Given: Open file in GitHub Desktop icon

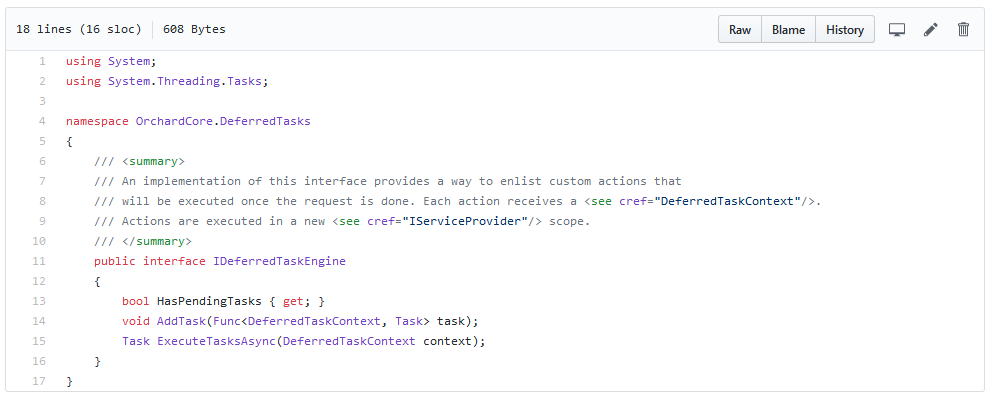Looking at the screenshot, I should point(897,30).
